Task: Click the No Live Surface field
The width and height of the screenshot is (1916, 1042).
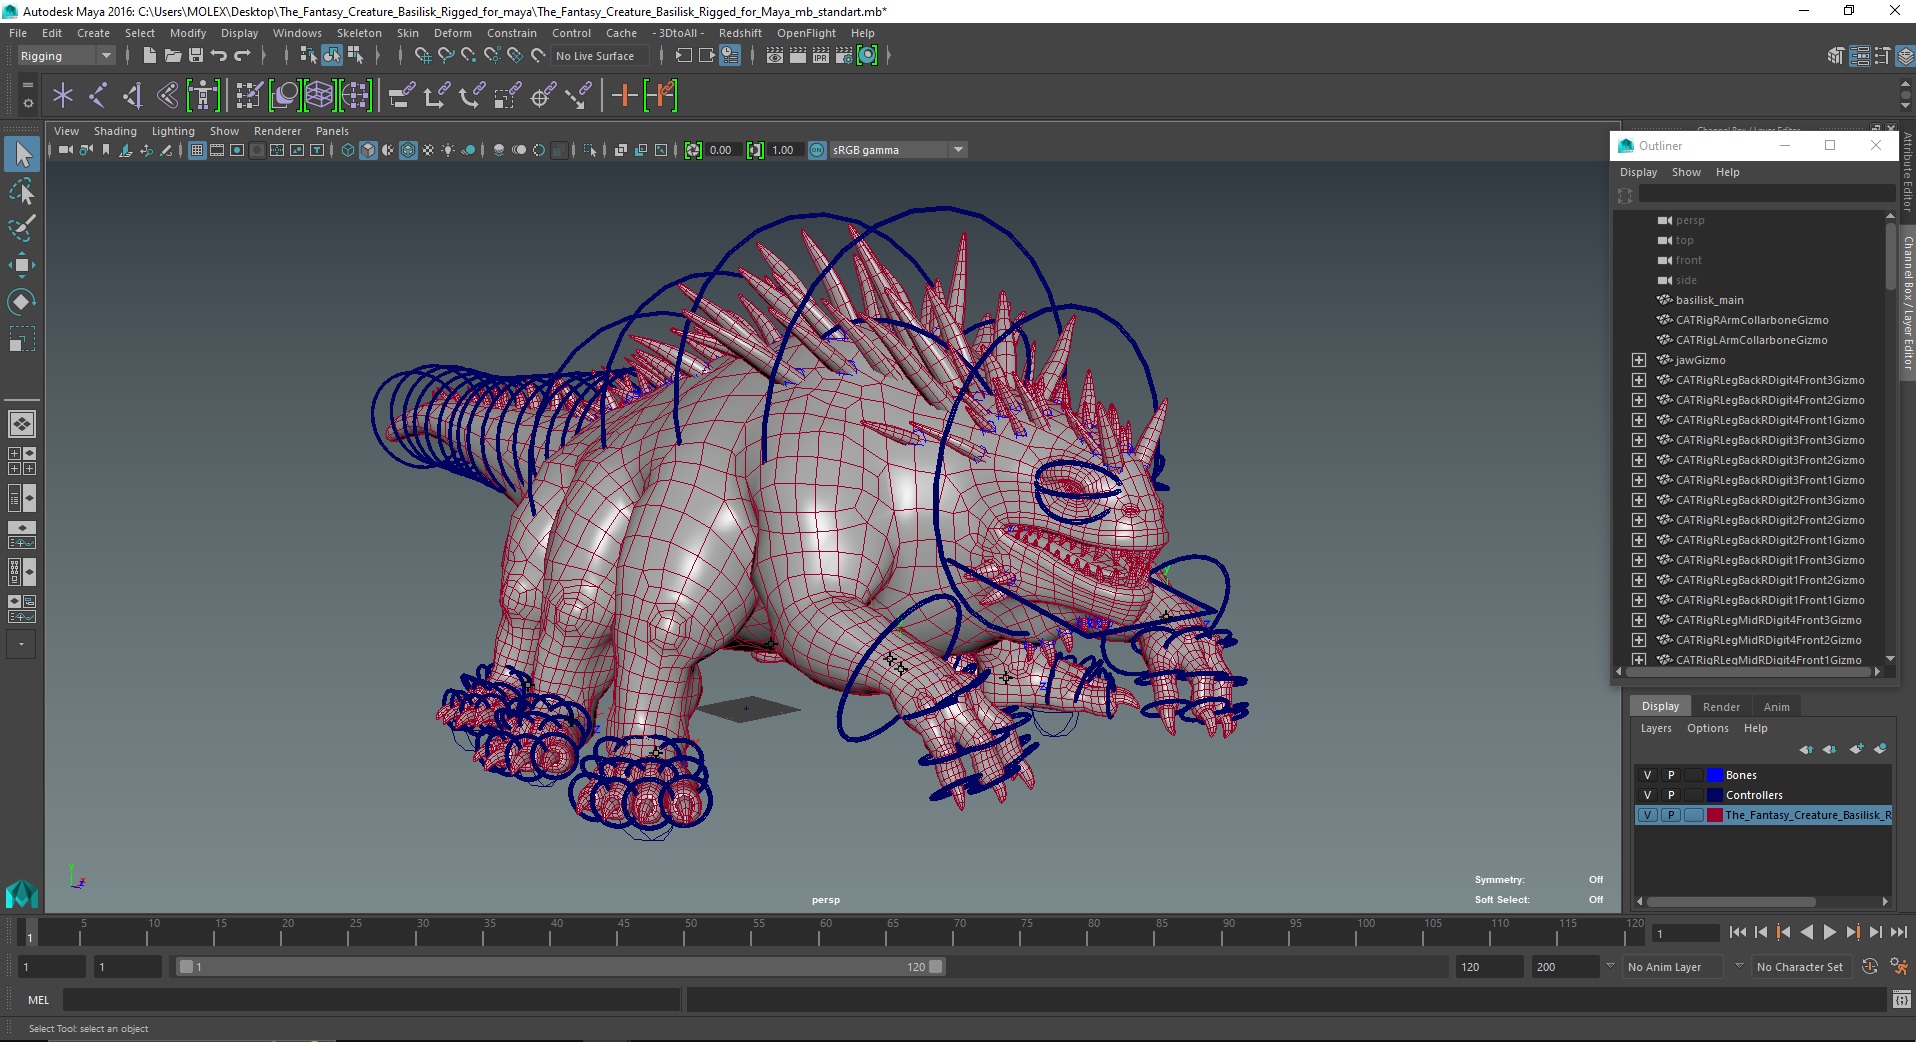Action: [x=600, y=56]
